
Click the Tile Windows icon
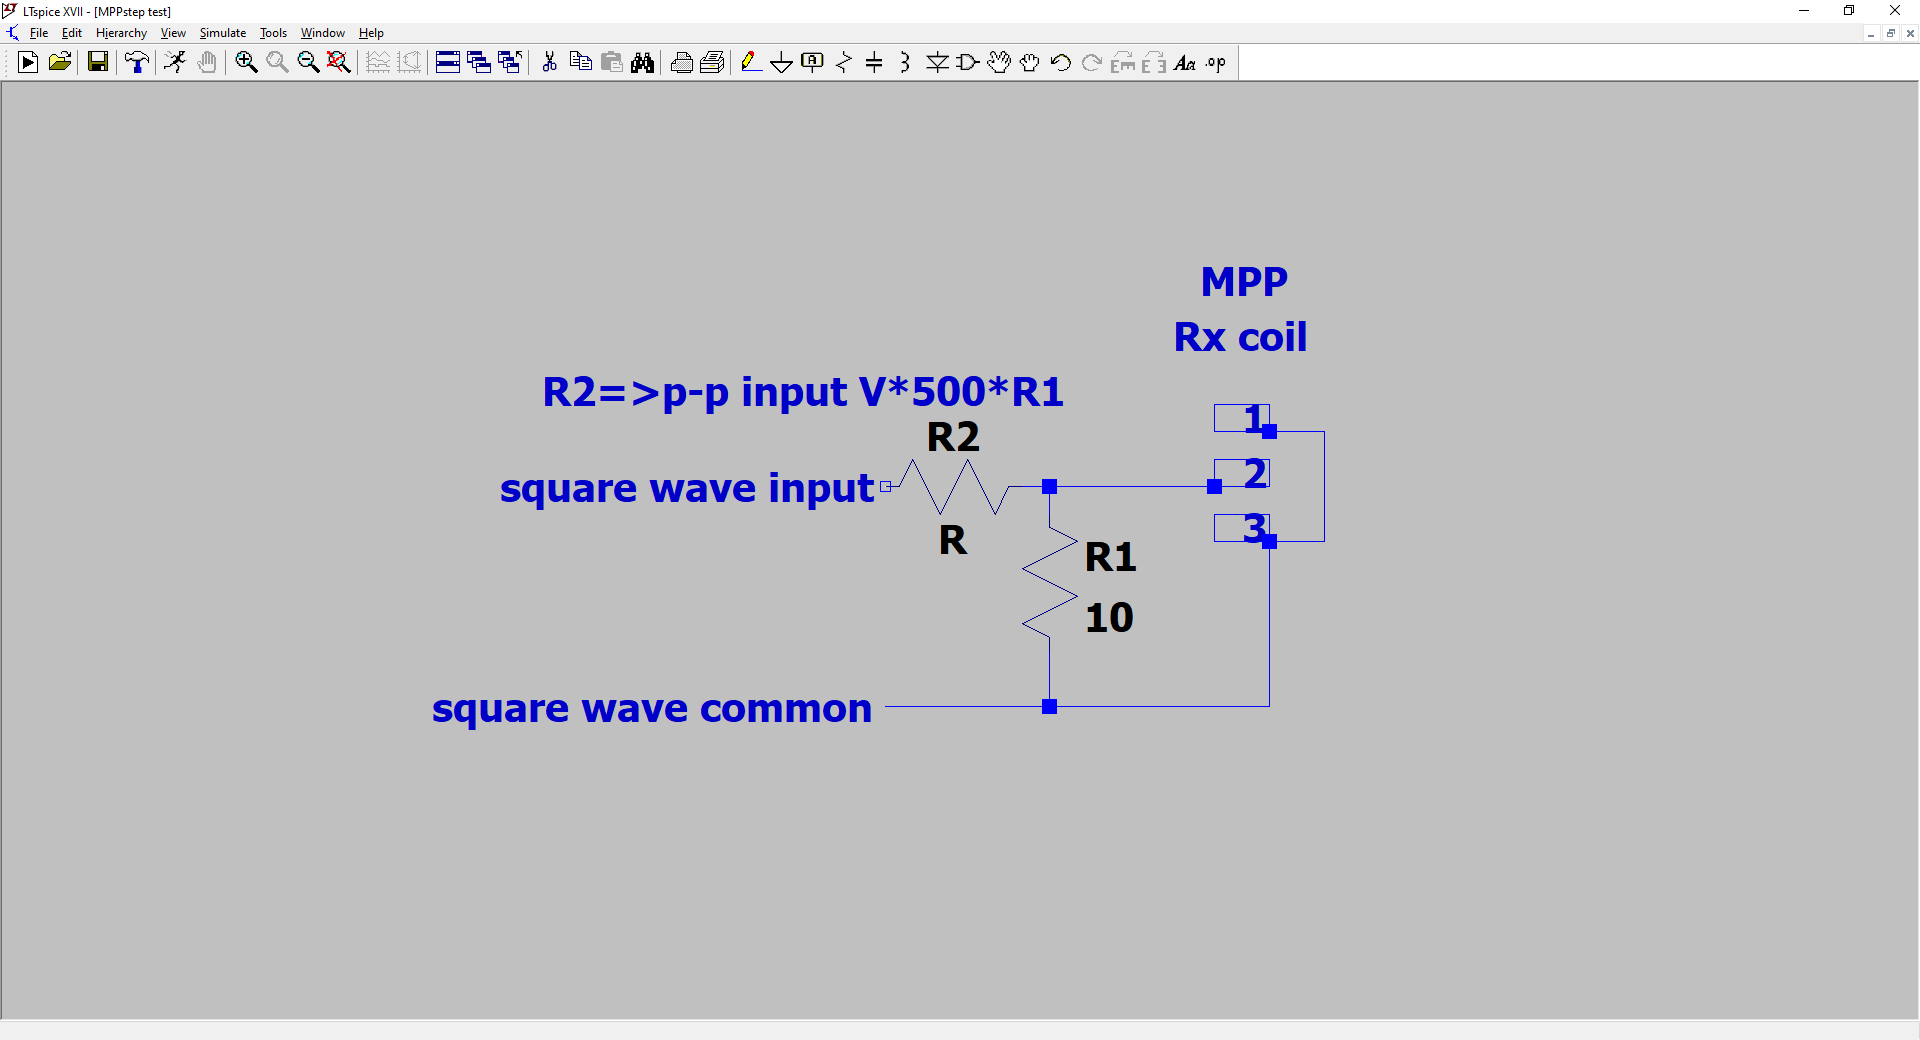click(x=448, y=63)
